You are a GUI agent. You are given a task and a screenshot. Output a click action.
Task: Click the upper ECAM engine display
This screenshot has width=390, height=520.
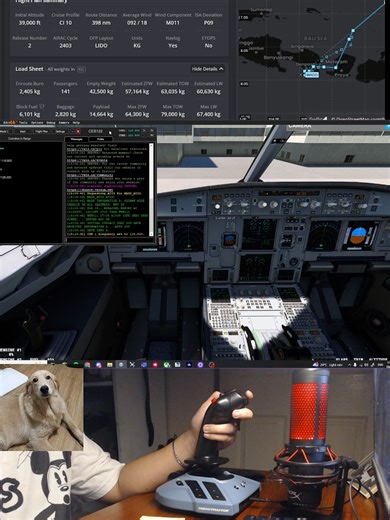[258, 233]
